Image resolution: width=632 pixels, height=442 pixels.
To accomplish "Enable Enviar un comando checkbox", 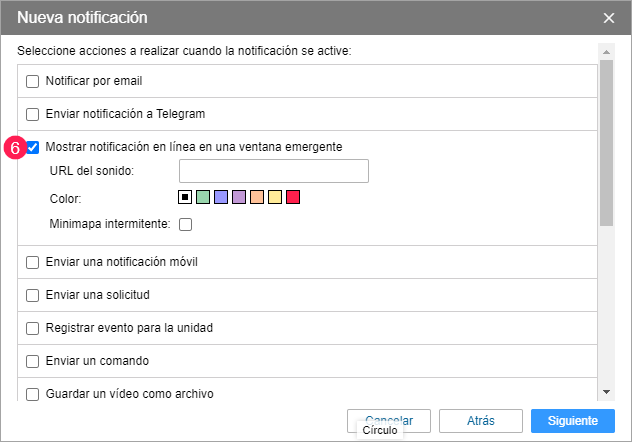I will tap(33, 361).
